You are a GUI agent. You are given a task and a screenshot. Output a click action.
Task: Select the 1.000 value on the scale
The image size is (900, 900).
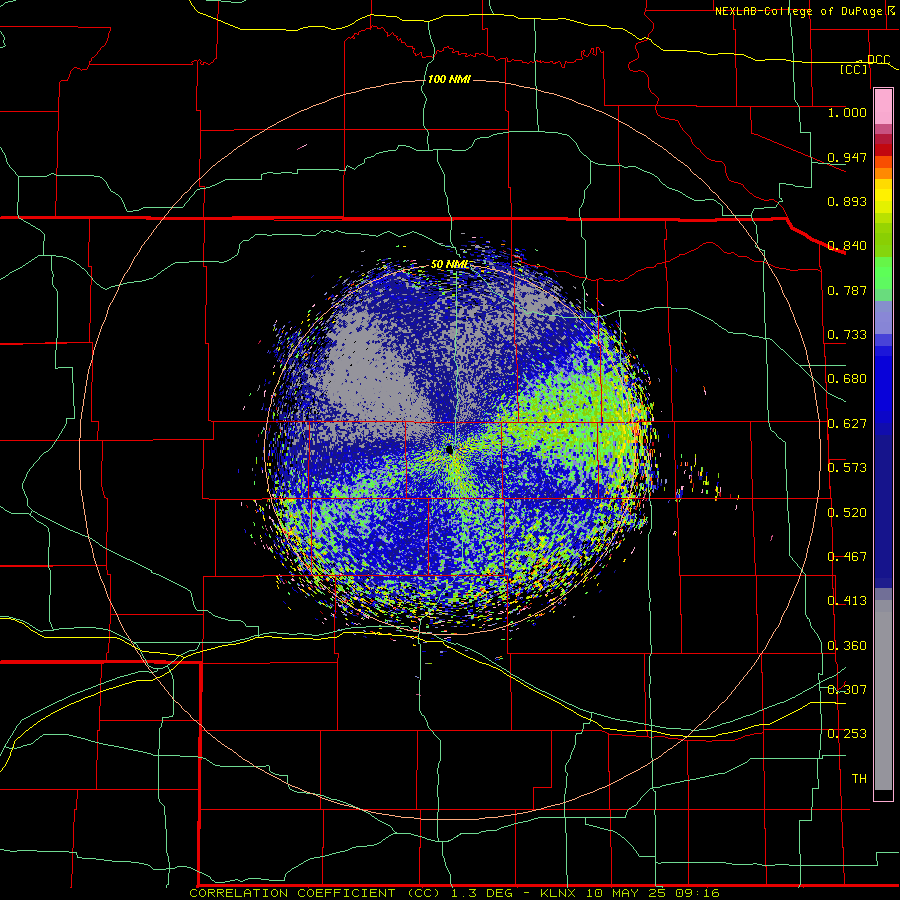pyautogui.click(x=847, y=112)
